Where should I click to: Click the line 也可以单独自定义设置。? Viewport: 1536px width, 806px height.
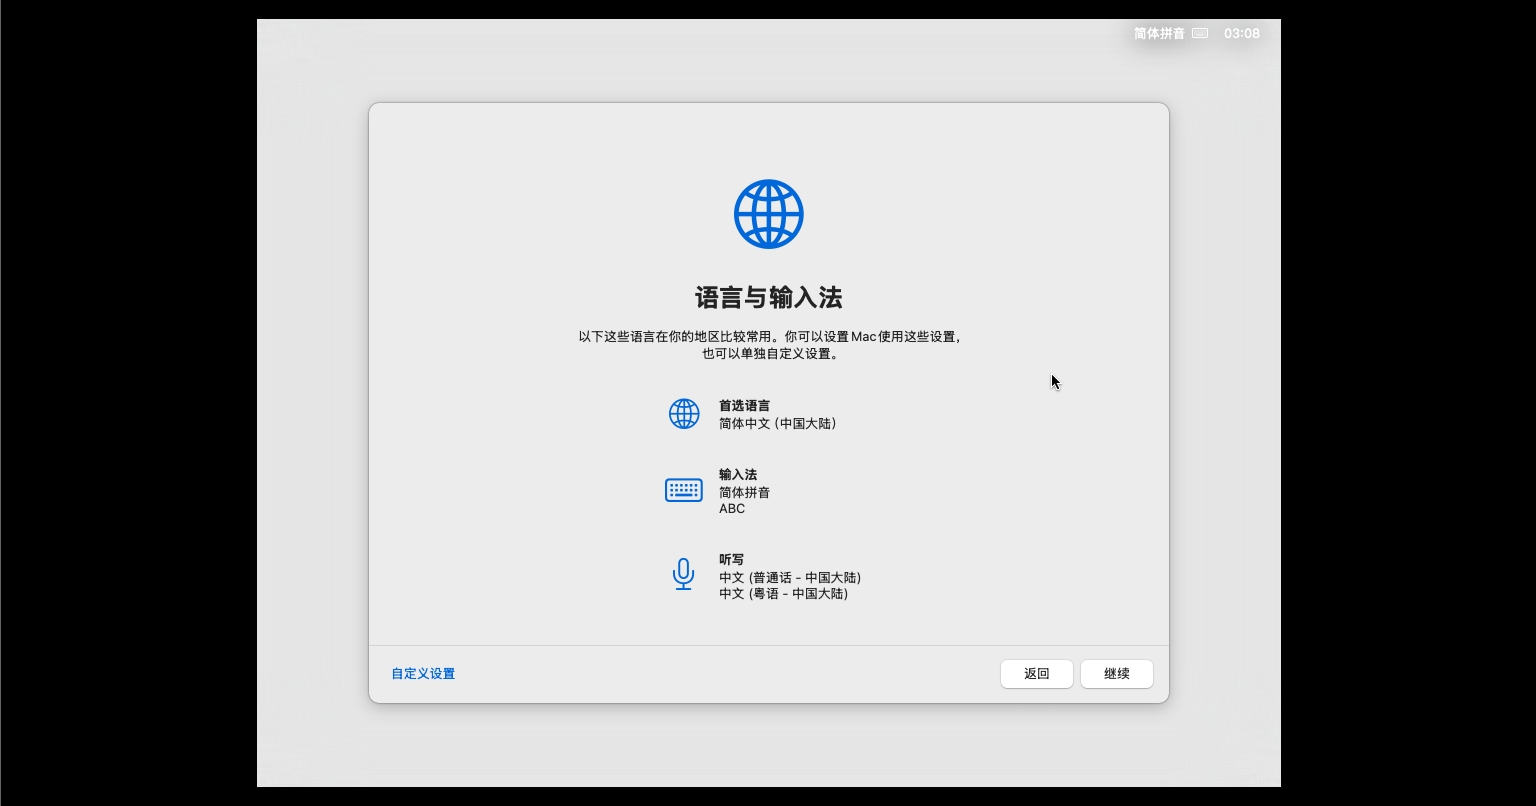(x=769, y=353)
